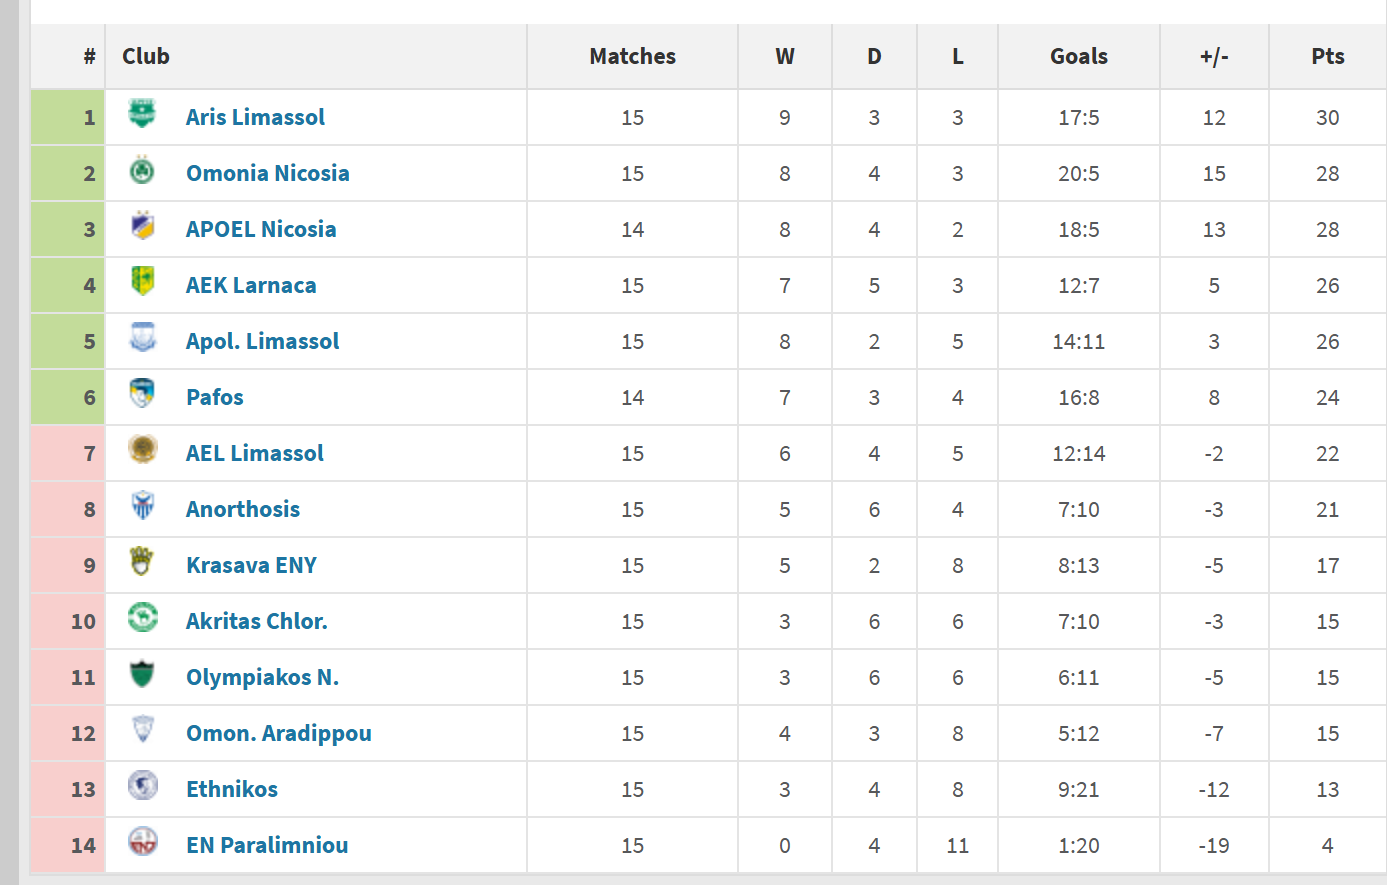
Task: Click the Anorthosis club badge
Action: (142, 507)
